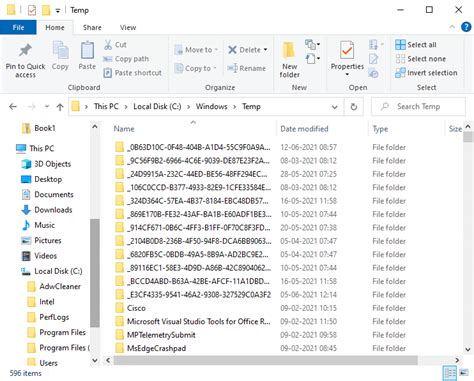Click Paste shortcut in ribbon

click(132, 73)
